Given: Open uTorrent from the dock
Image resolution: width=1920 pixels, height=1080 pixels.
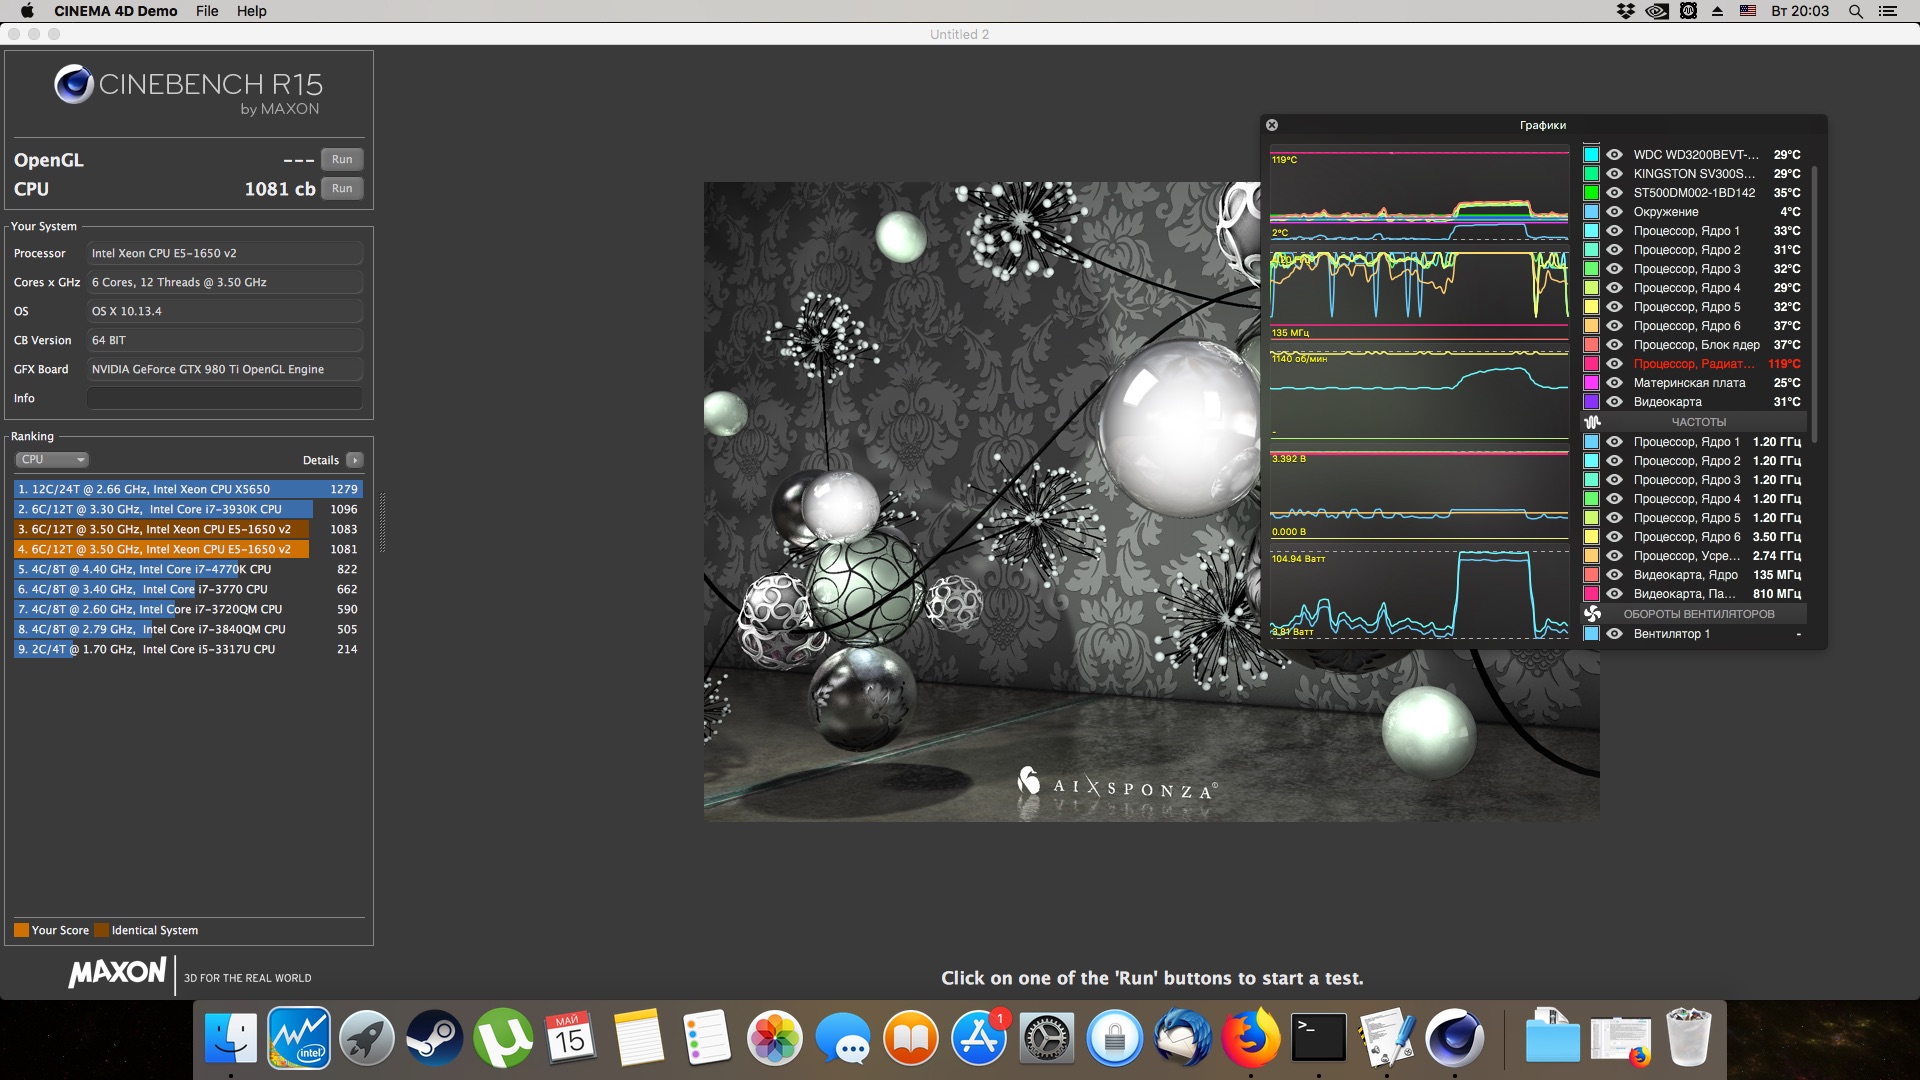Looking at the screenshot, I should click(x=502, y=1040).
